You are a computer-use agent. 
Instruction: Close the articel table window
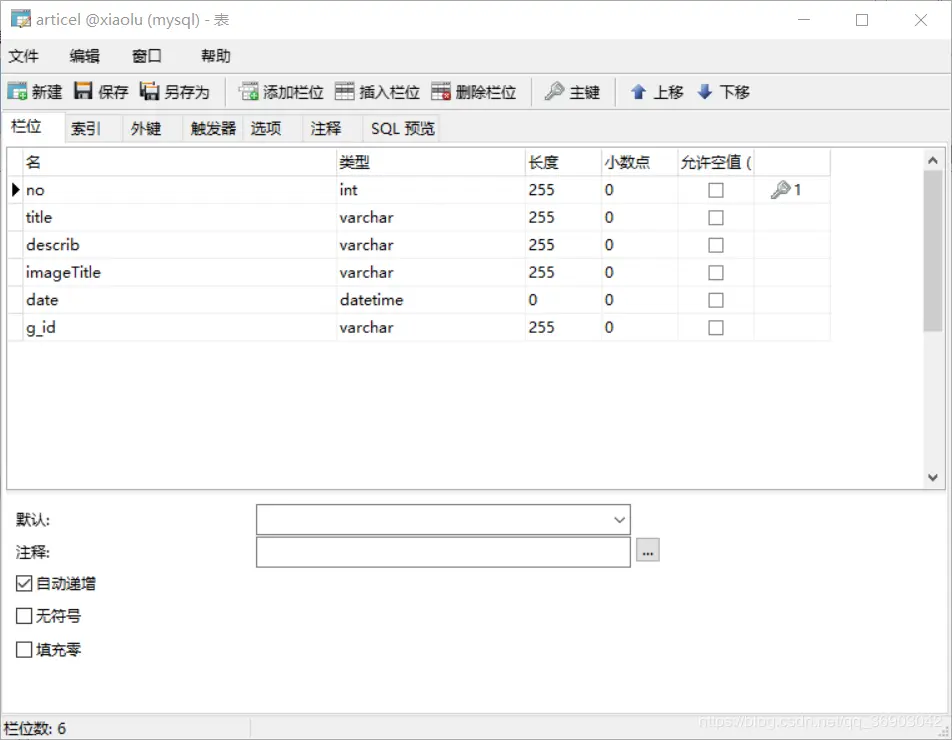920,20
